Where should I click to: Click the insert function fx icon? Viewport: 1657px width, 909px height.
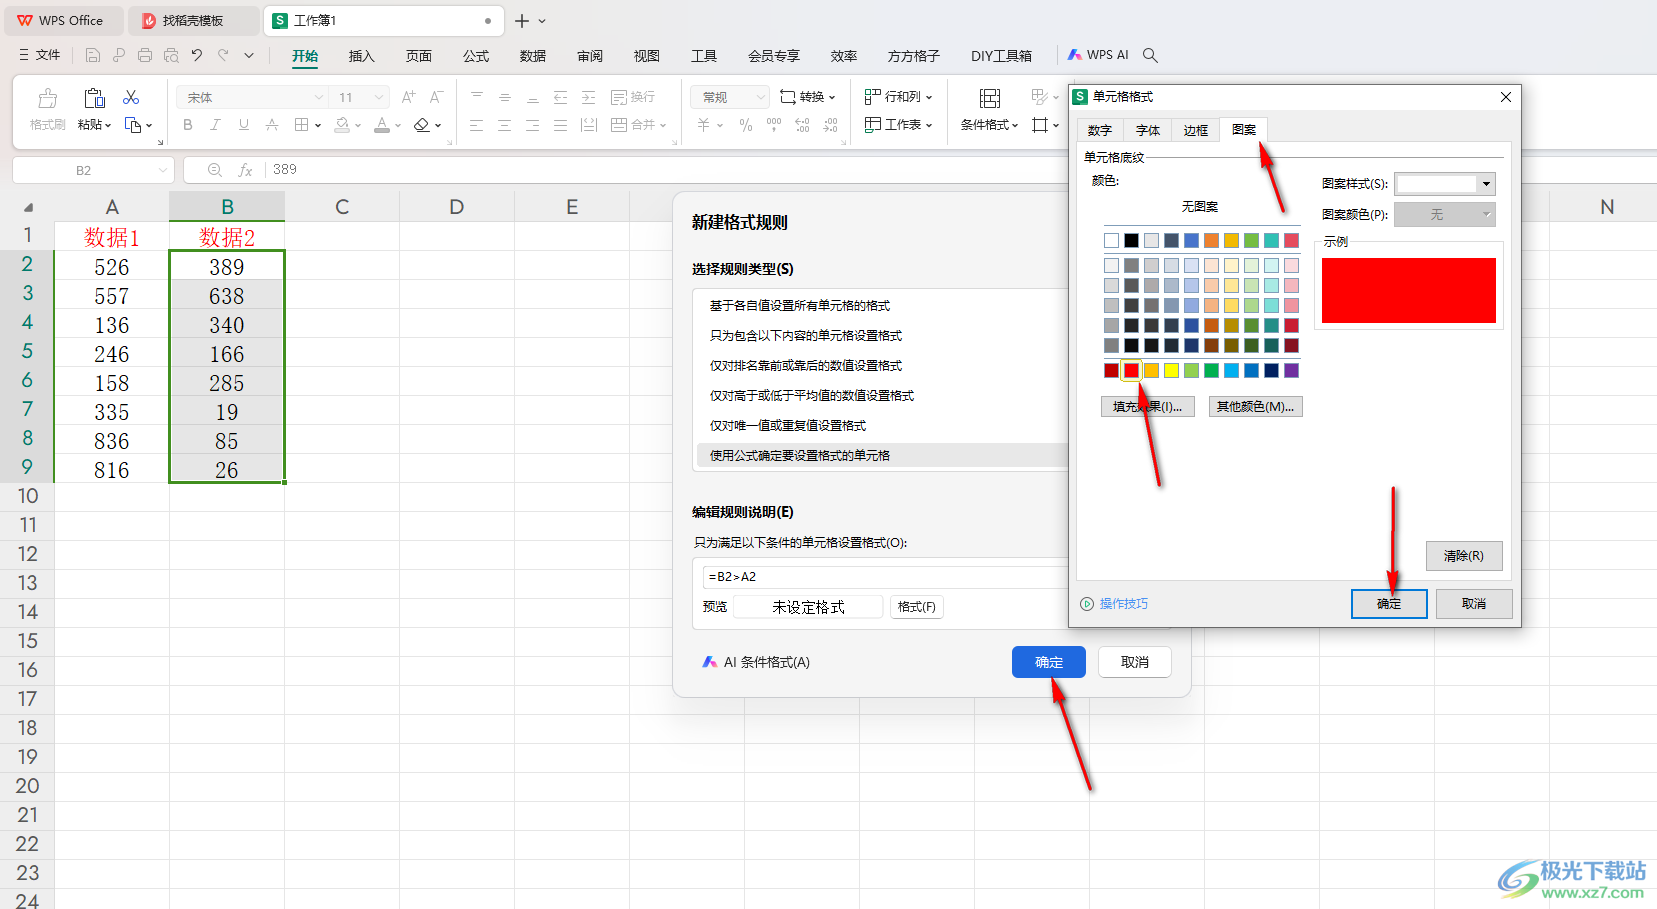[x=245, y=170]
